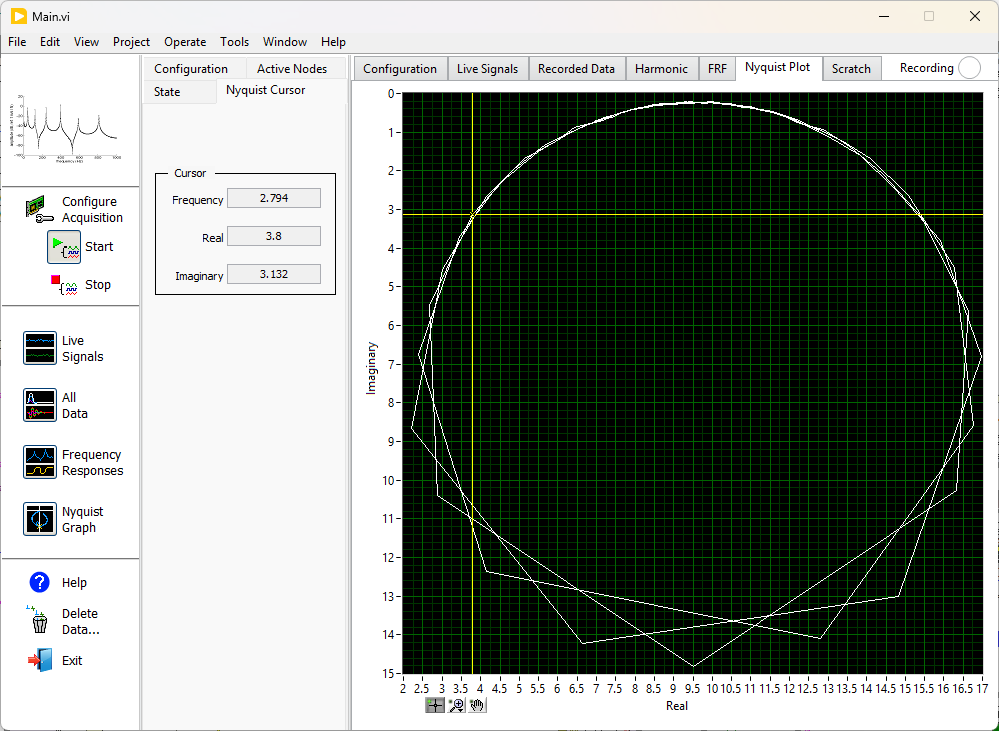The width and height of the screenshot is (999, 731).
Task: Click the Frequency Responses sidebar label
Action: click(92, 463)
